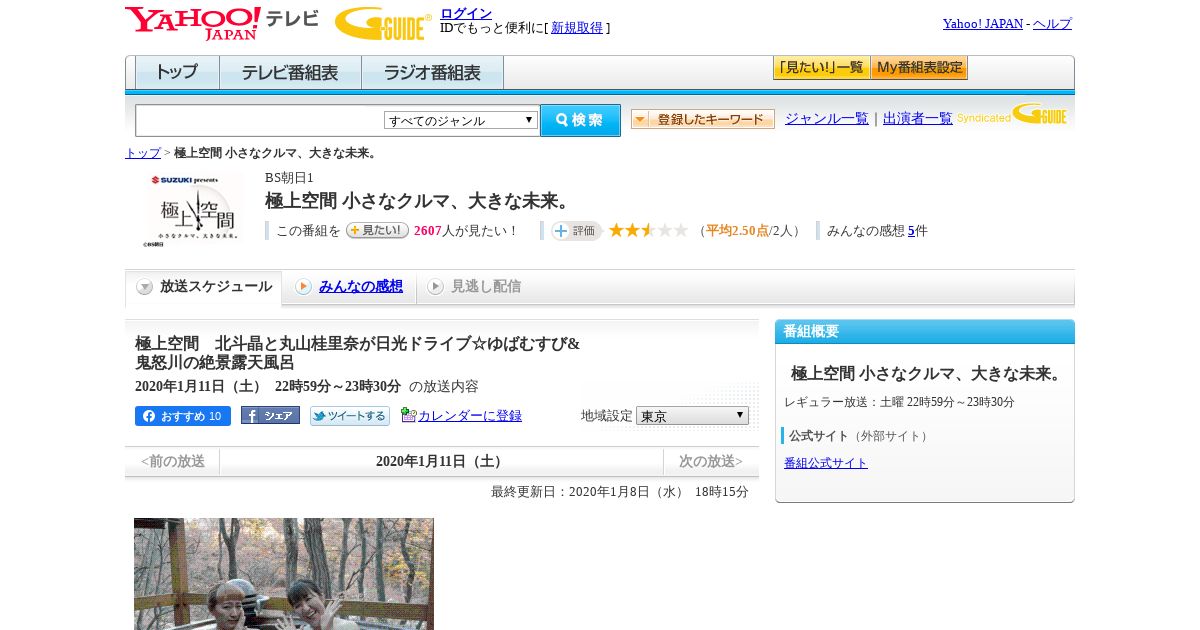The height and width of the screenshot is (630, 1200).
Task: Open the ヘルプ link
Action: click(x=1052, y=23)
